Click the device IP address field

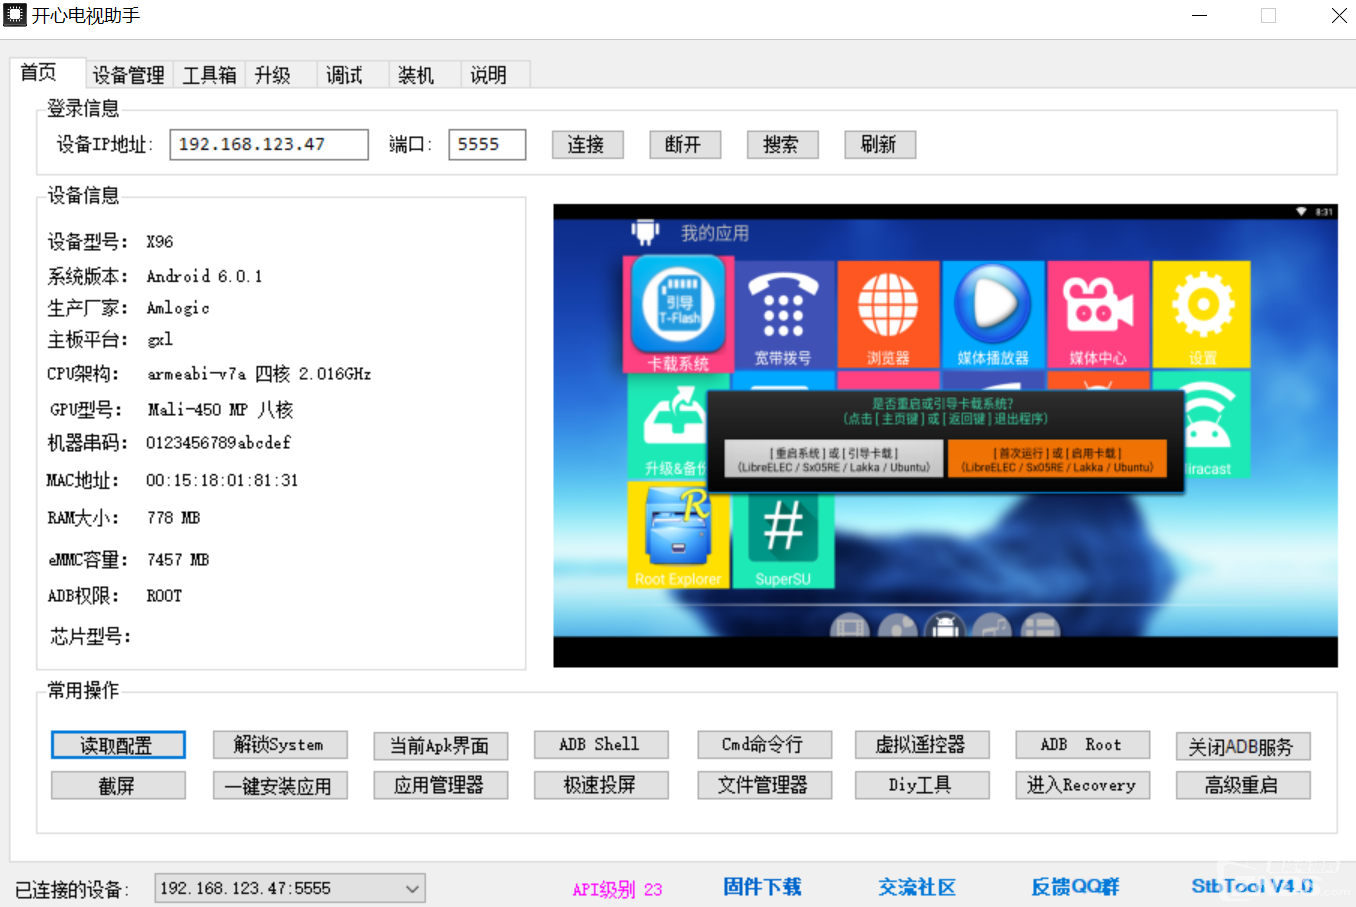268,144
